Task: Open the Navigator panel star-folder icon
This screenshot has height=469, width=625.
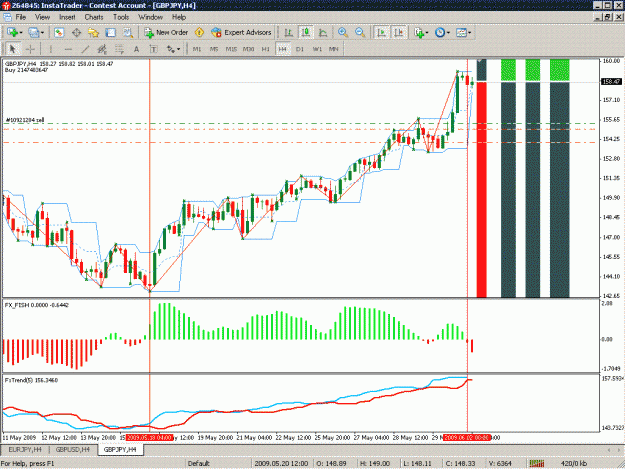Action: [x=93, y=33]
